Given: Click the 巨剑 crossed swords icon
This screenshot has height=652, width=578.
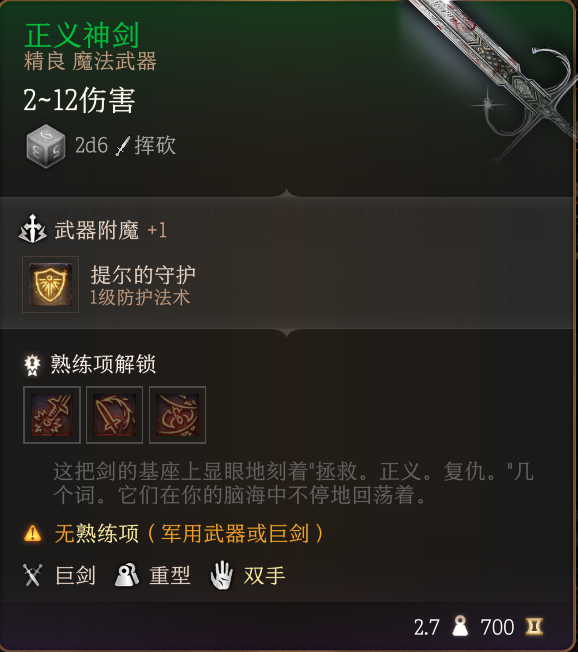Looking at the screenshot, I should click(32, 575).
